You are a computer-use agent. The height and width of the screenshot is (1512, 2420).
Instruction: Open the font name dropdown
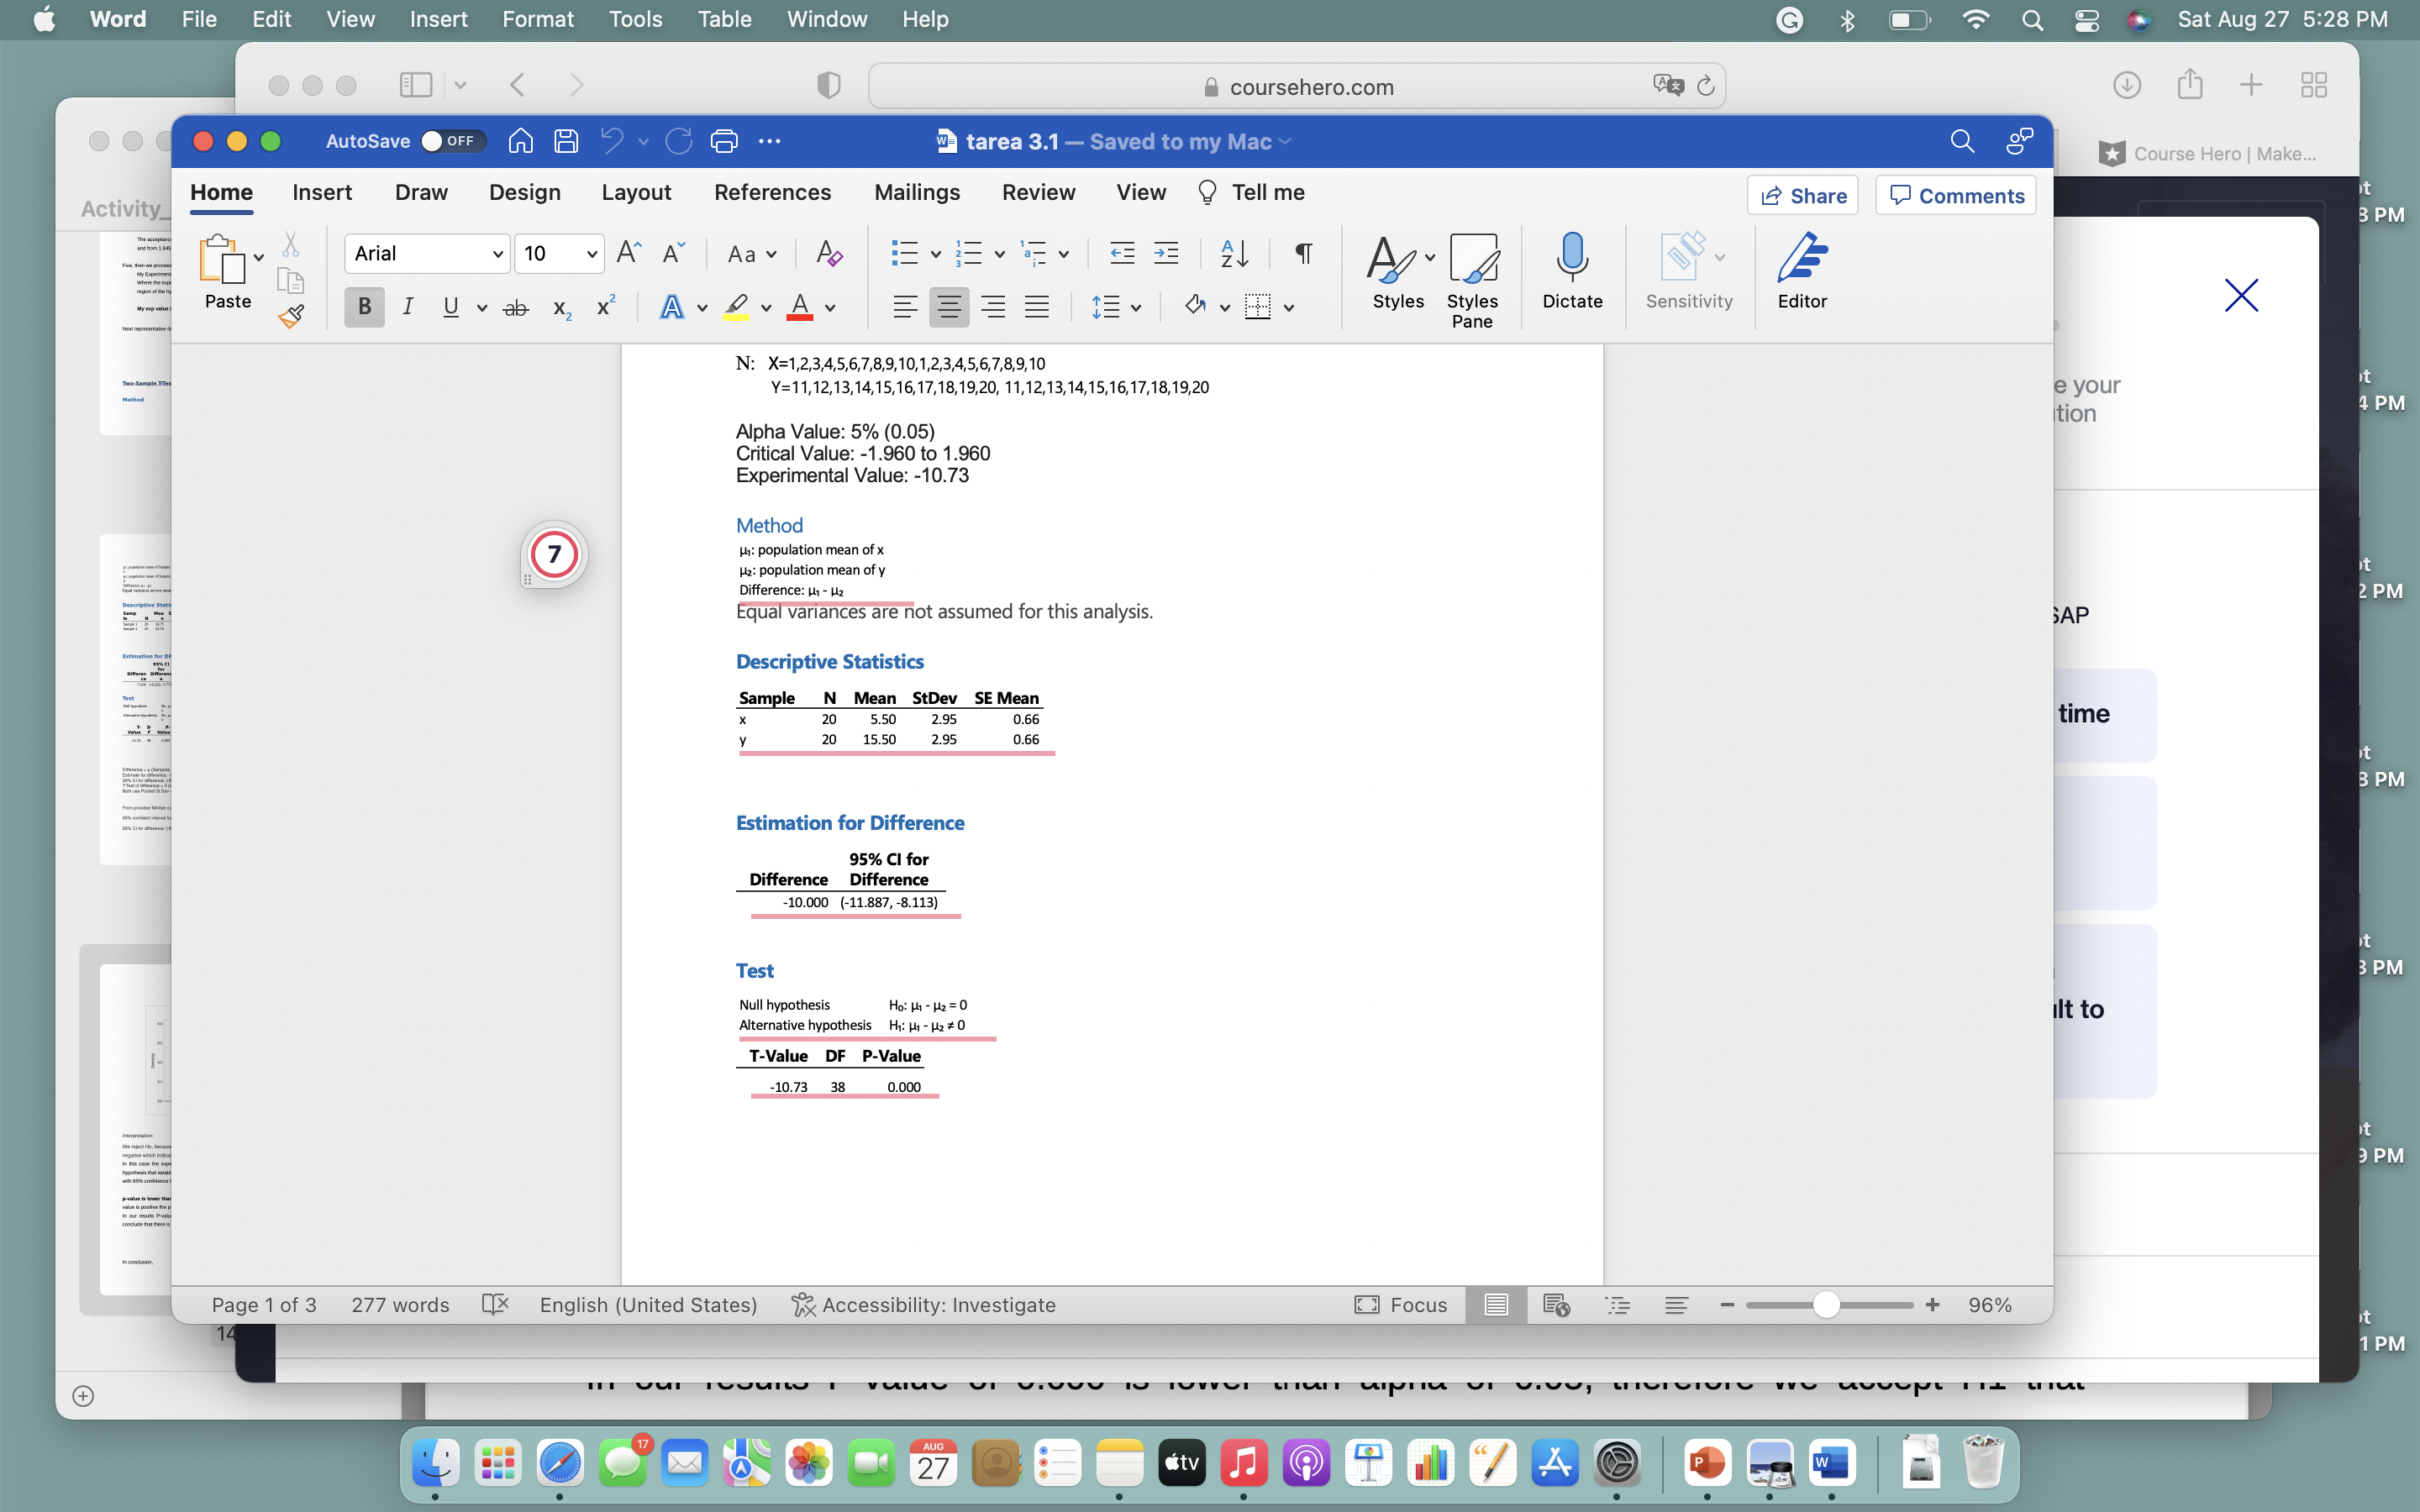(x=497, y=253)
